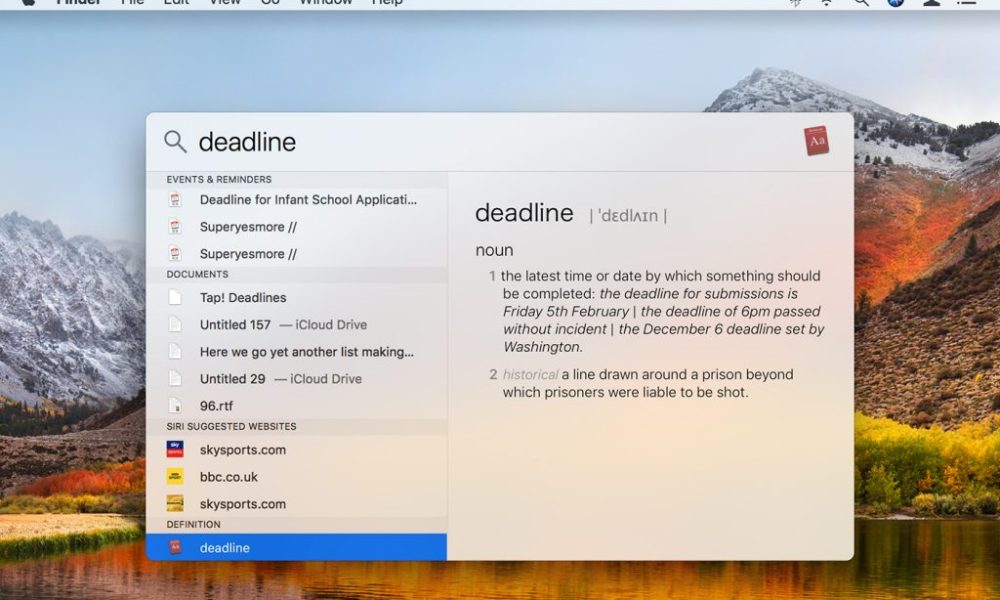Image resolution: width=1000 pixels, height=600 pixels.
Task: Select the file icon beside 96.rtf
Action: 175,406
